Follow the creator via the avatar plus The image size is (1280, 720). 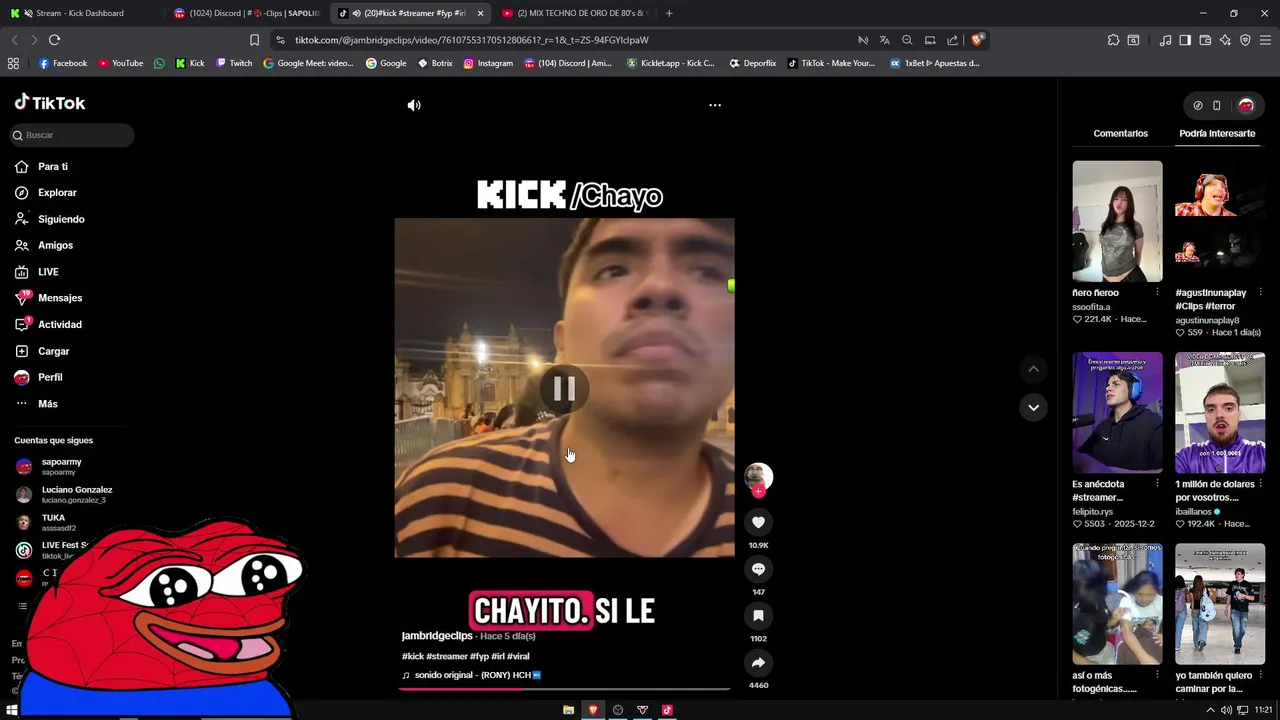[758, 491]
